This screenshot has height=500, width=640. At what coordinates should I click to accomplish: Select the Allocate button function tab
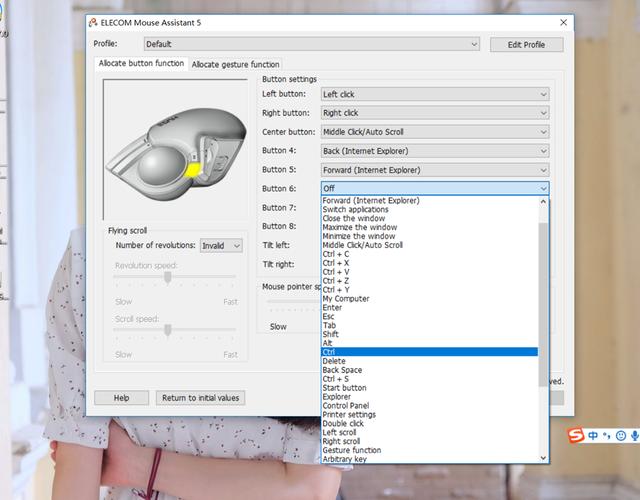141,63
